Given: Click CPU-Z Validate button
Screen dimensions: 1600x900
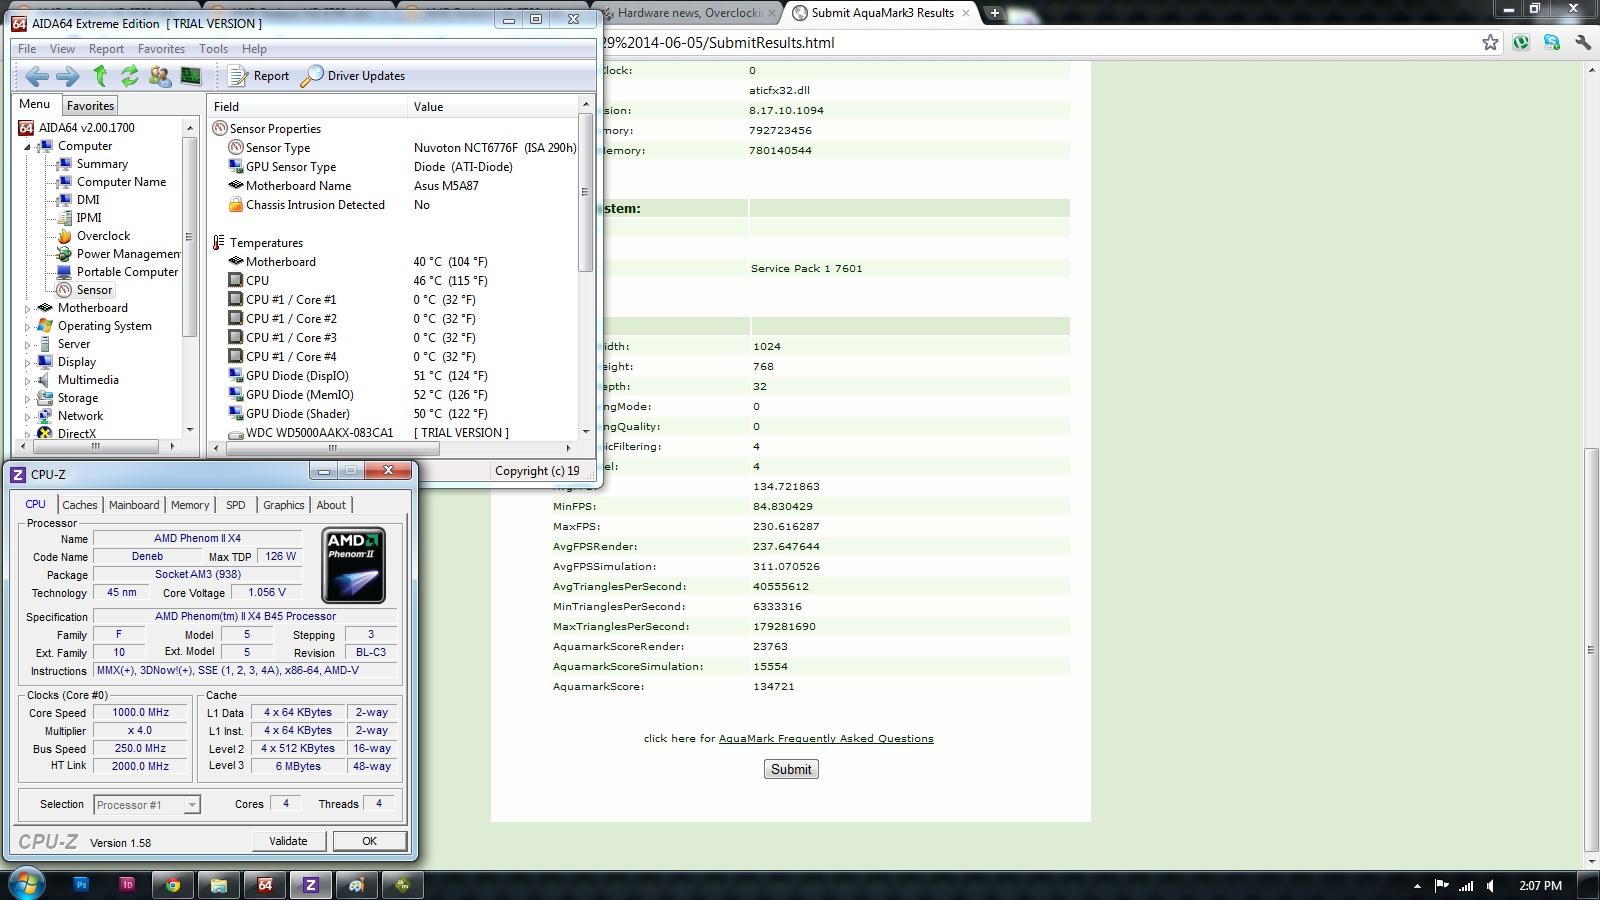Looking at the screenshot, I should tap(288, 841).
